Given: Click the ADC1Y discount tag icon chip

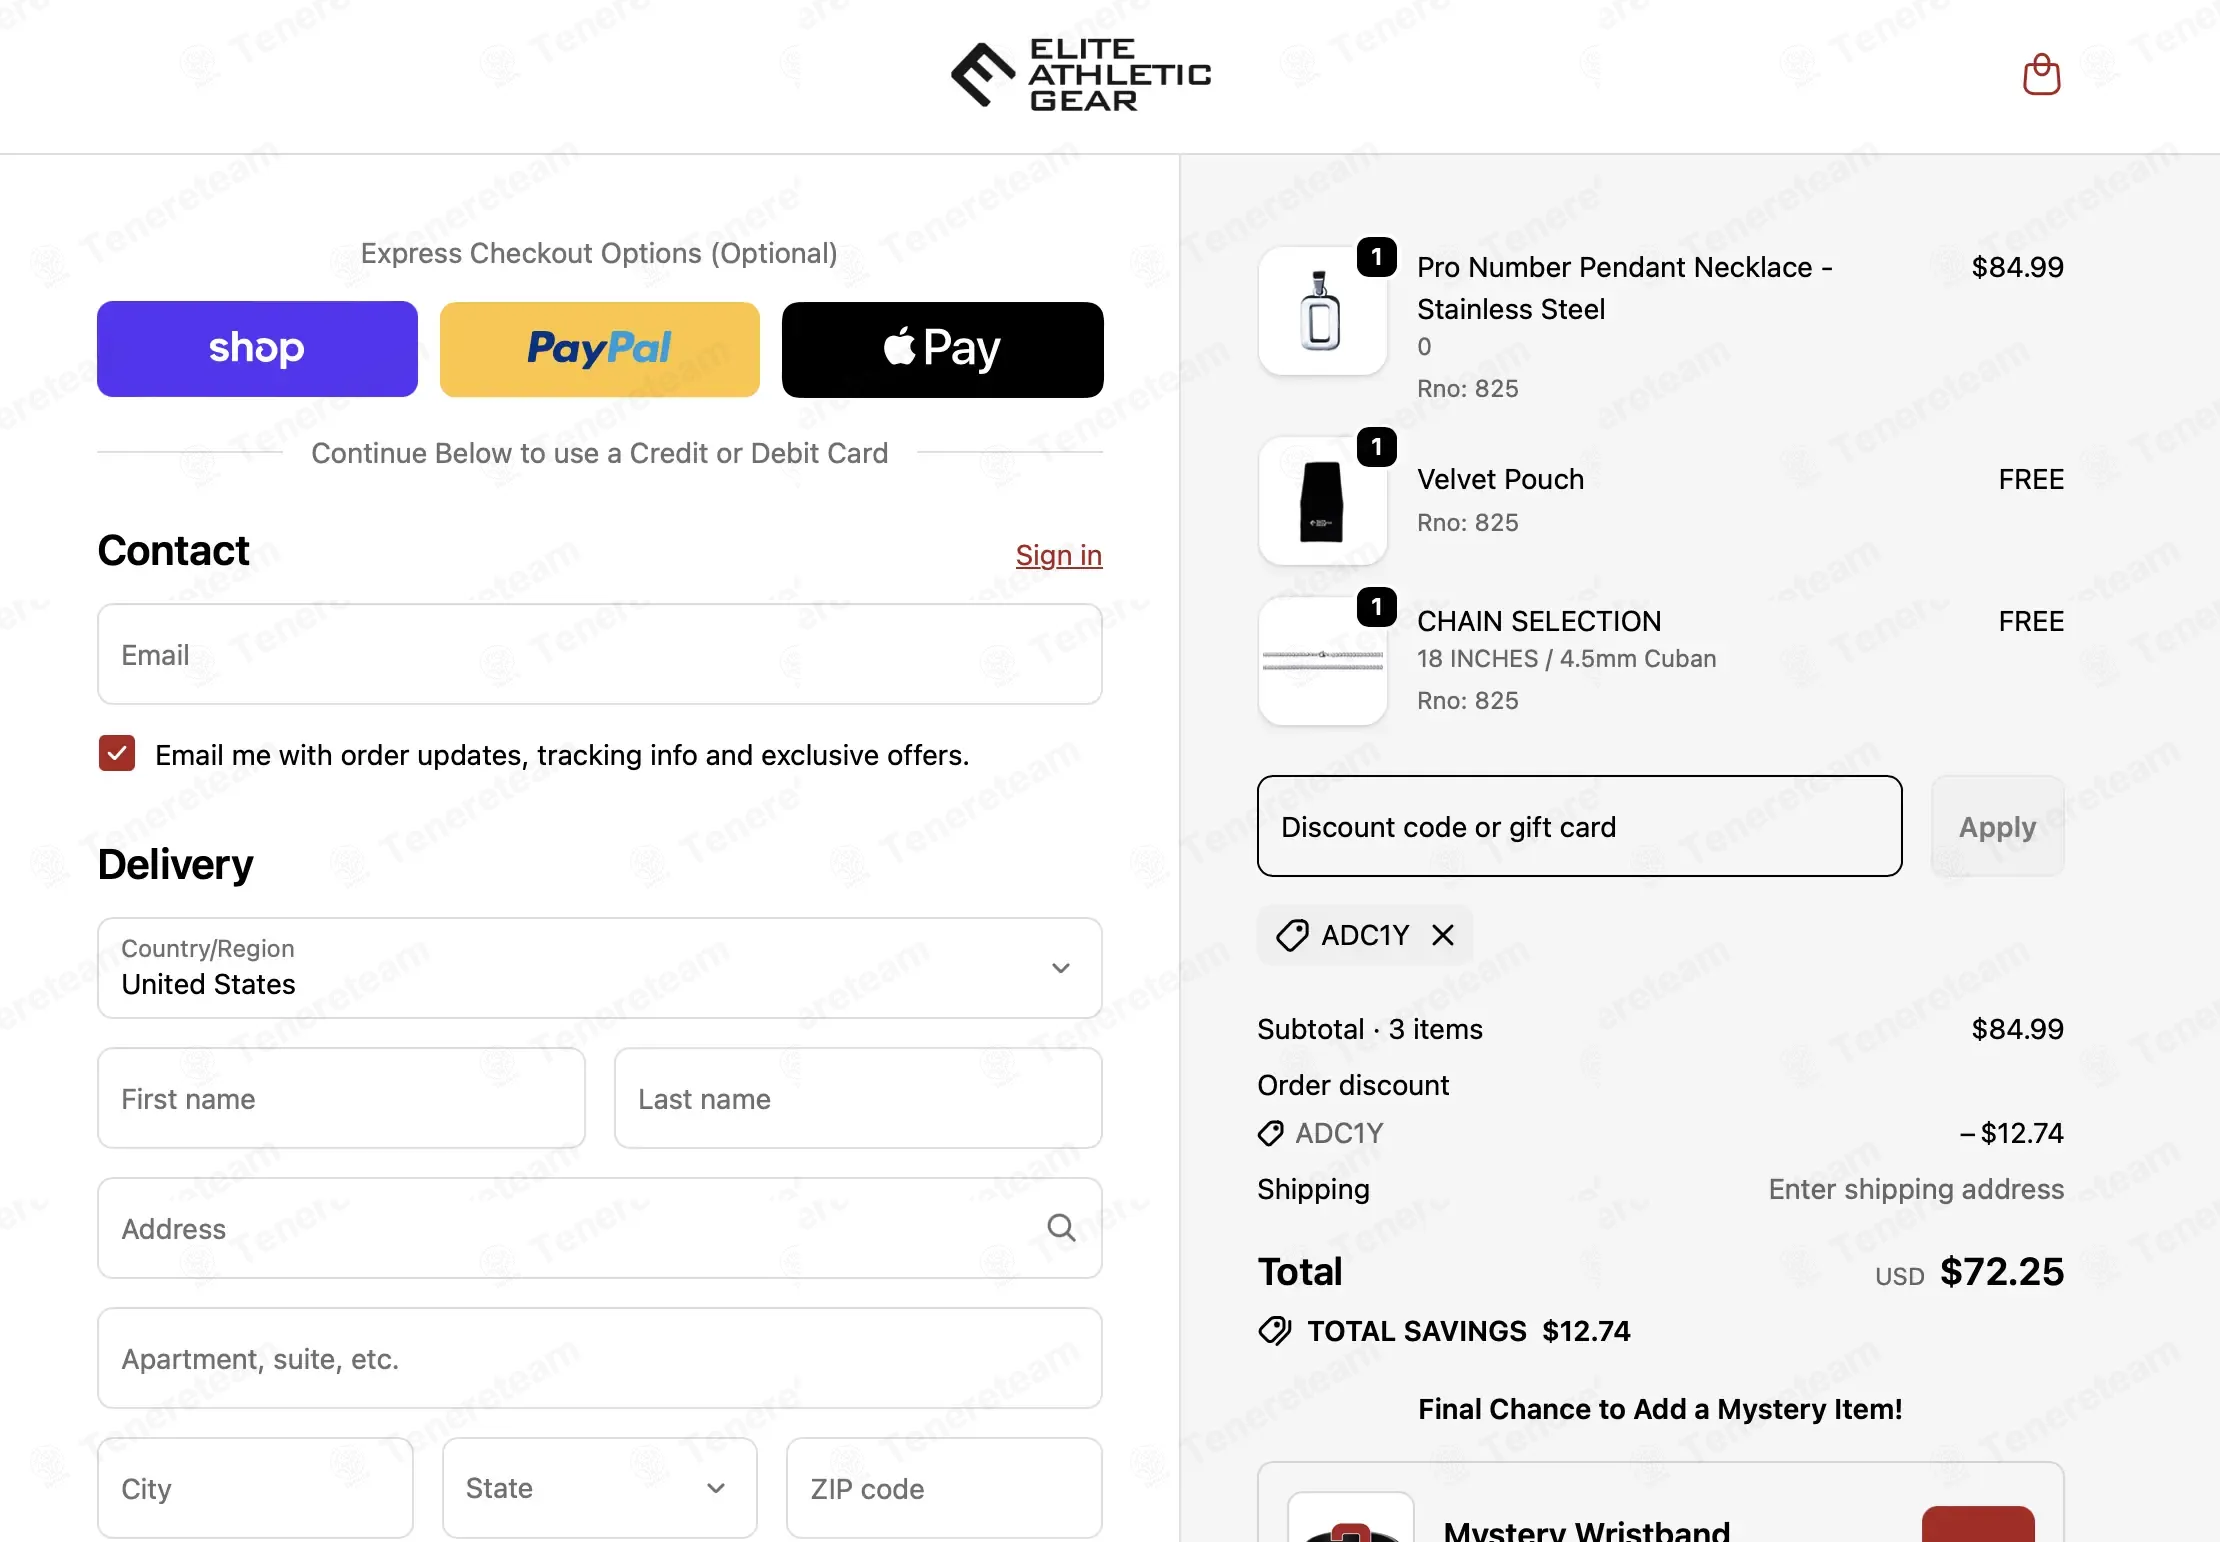Looking at the screenshot, I should (x=1292, y=935).
